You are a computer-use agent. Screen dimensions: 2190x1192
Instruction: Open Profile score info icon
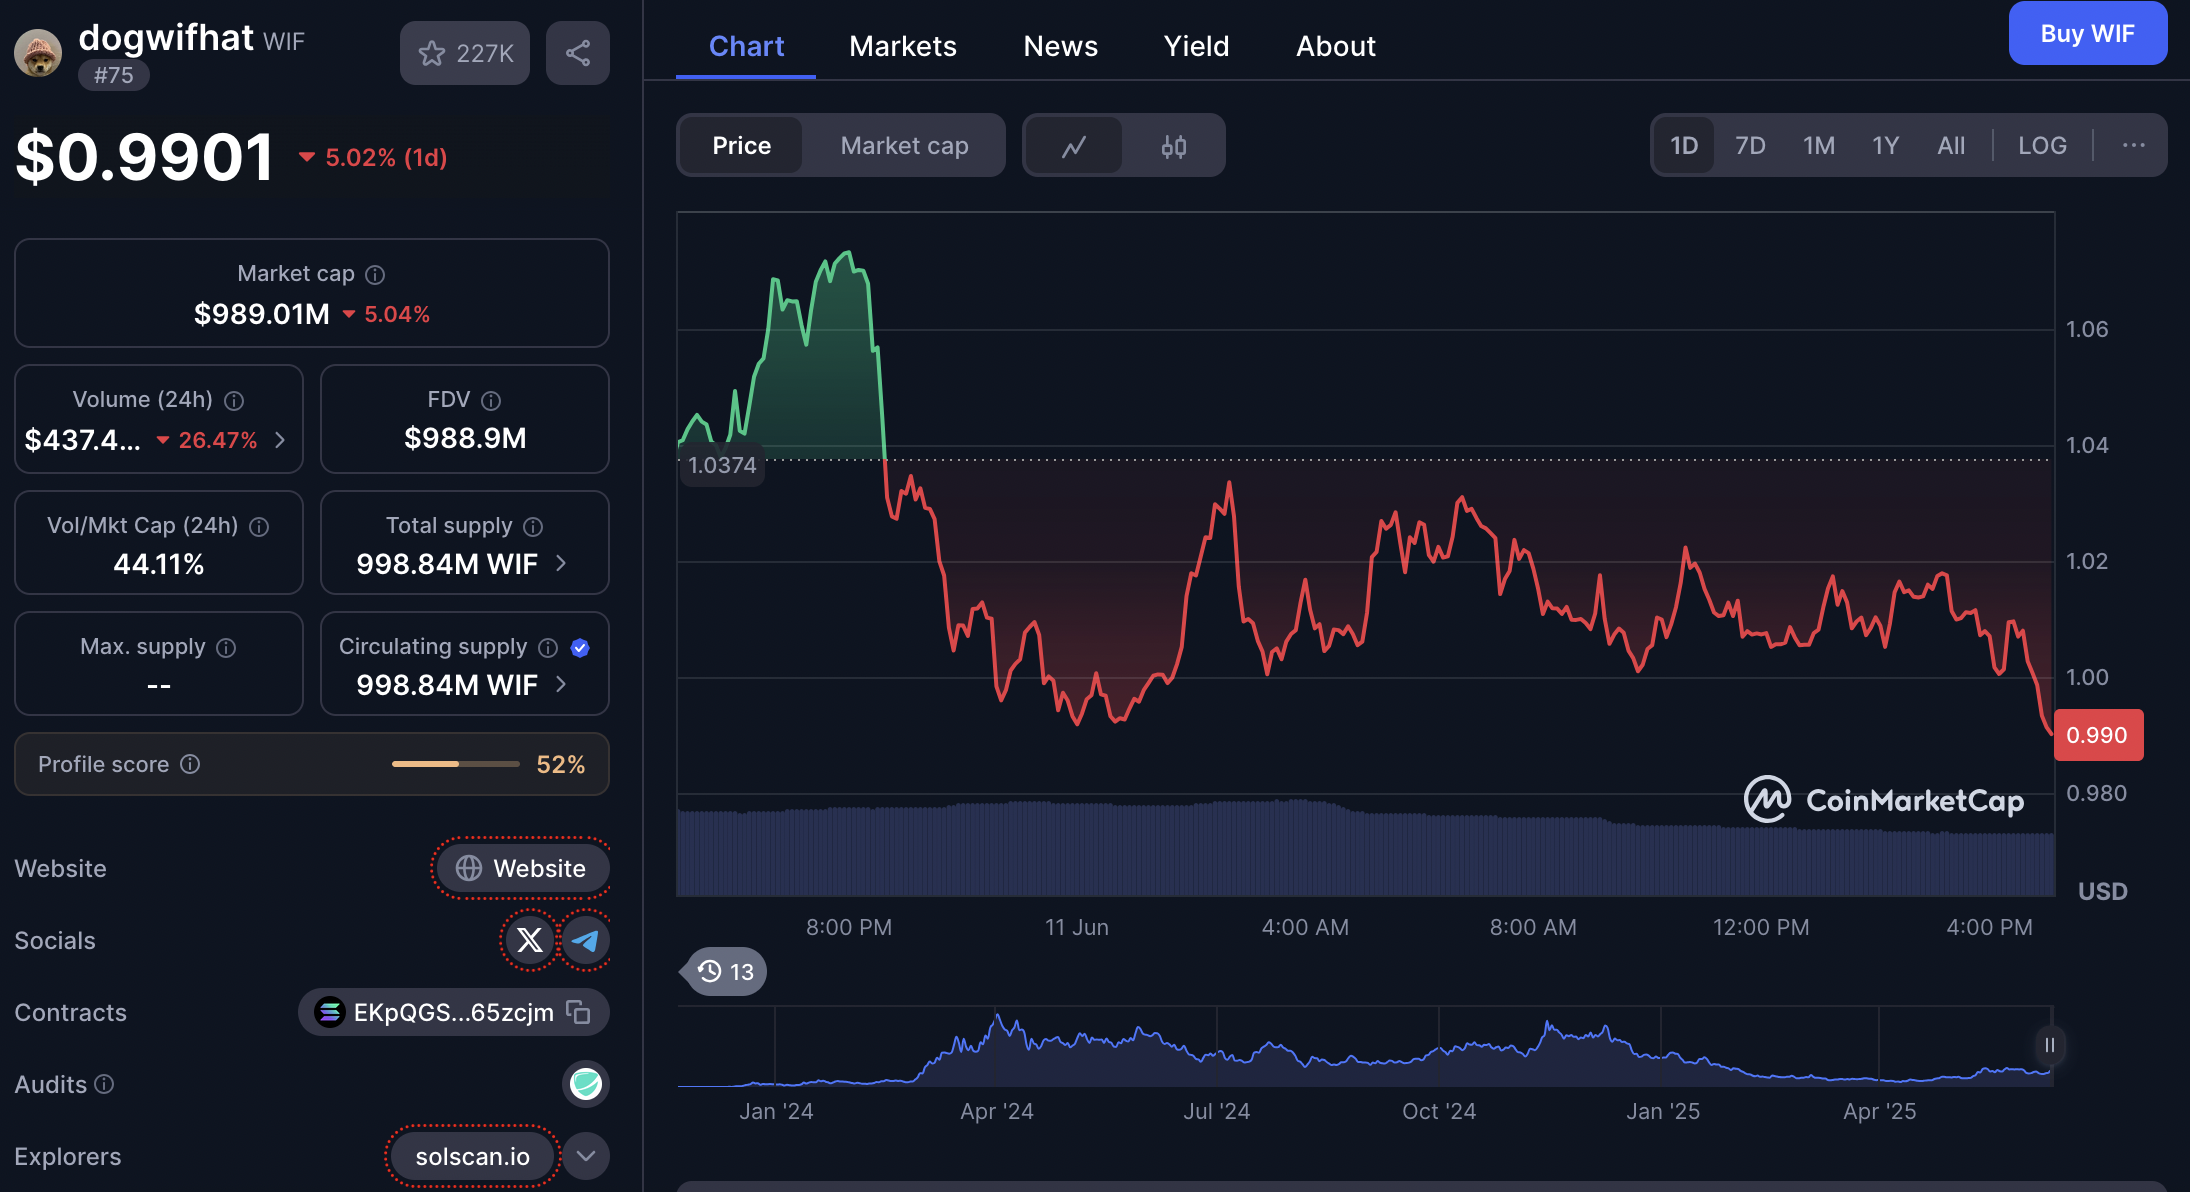(x=190, y=764)
